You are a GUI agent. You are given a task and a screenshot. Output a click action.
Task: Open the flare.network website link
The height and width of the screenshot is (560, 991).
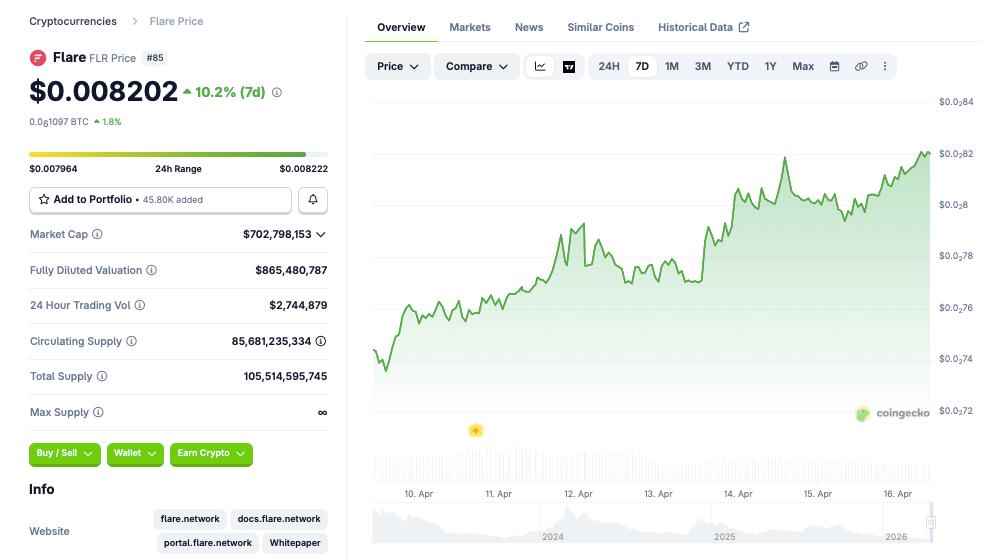[x=190, y=519]
